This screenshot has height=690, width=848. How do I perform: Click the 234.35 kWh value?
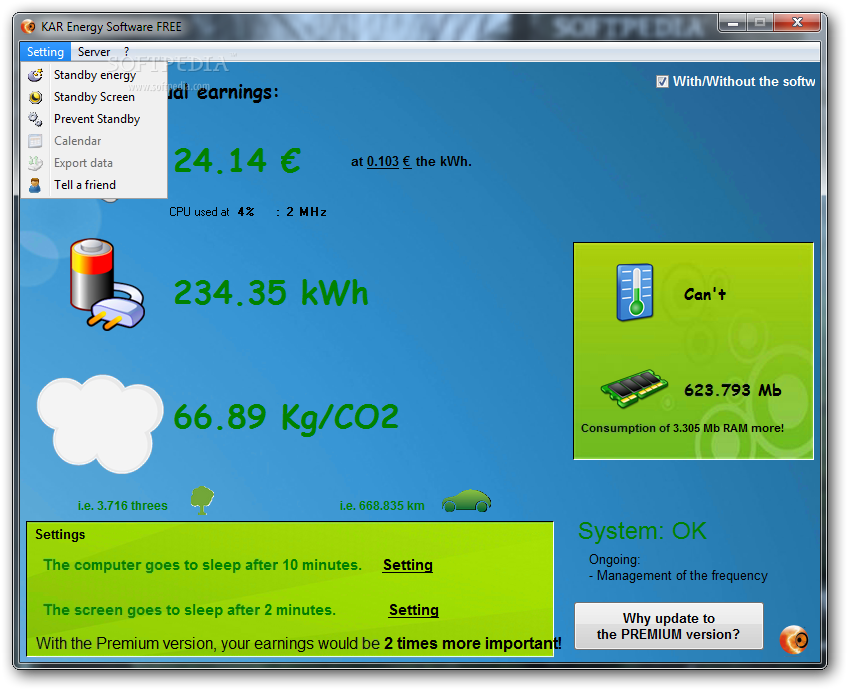coord(271,293)
